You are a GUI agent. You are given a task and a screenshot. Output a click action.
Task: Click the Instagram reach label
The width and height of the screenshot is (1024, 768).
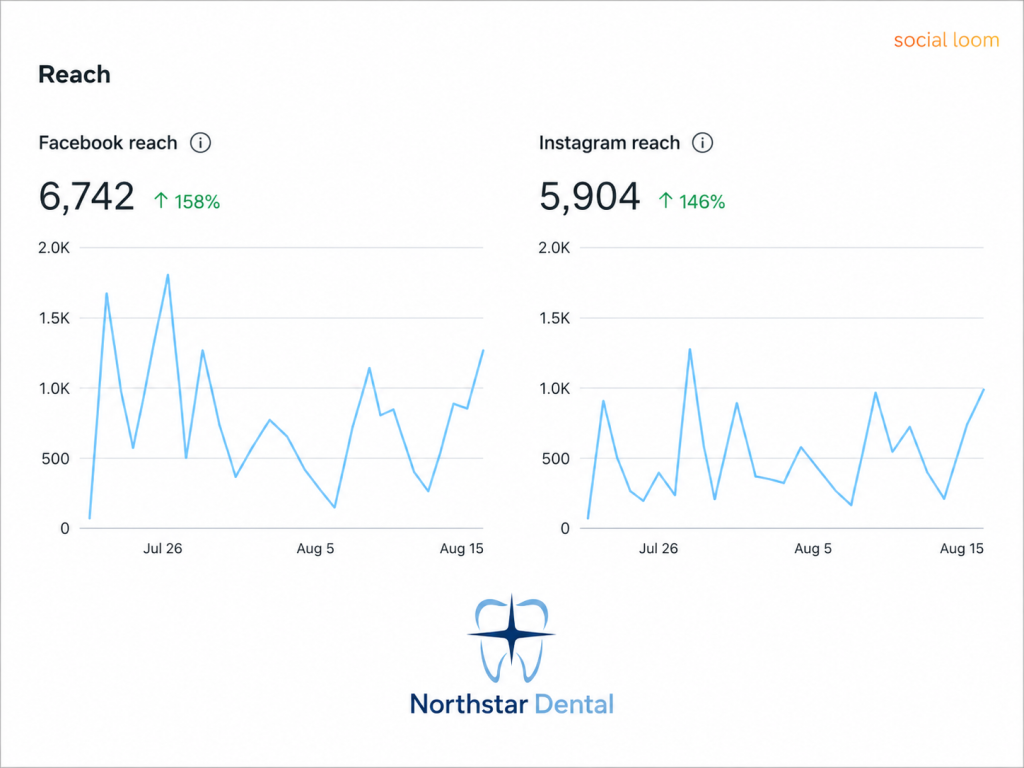(609, 142)
